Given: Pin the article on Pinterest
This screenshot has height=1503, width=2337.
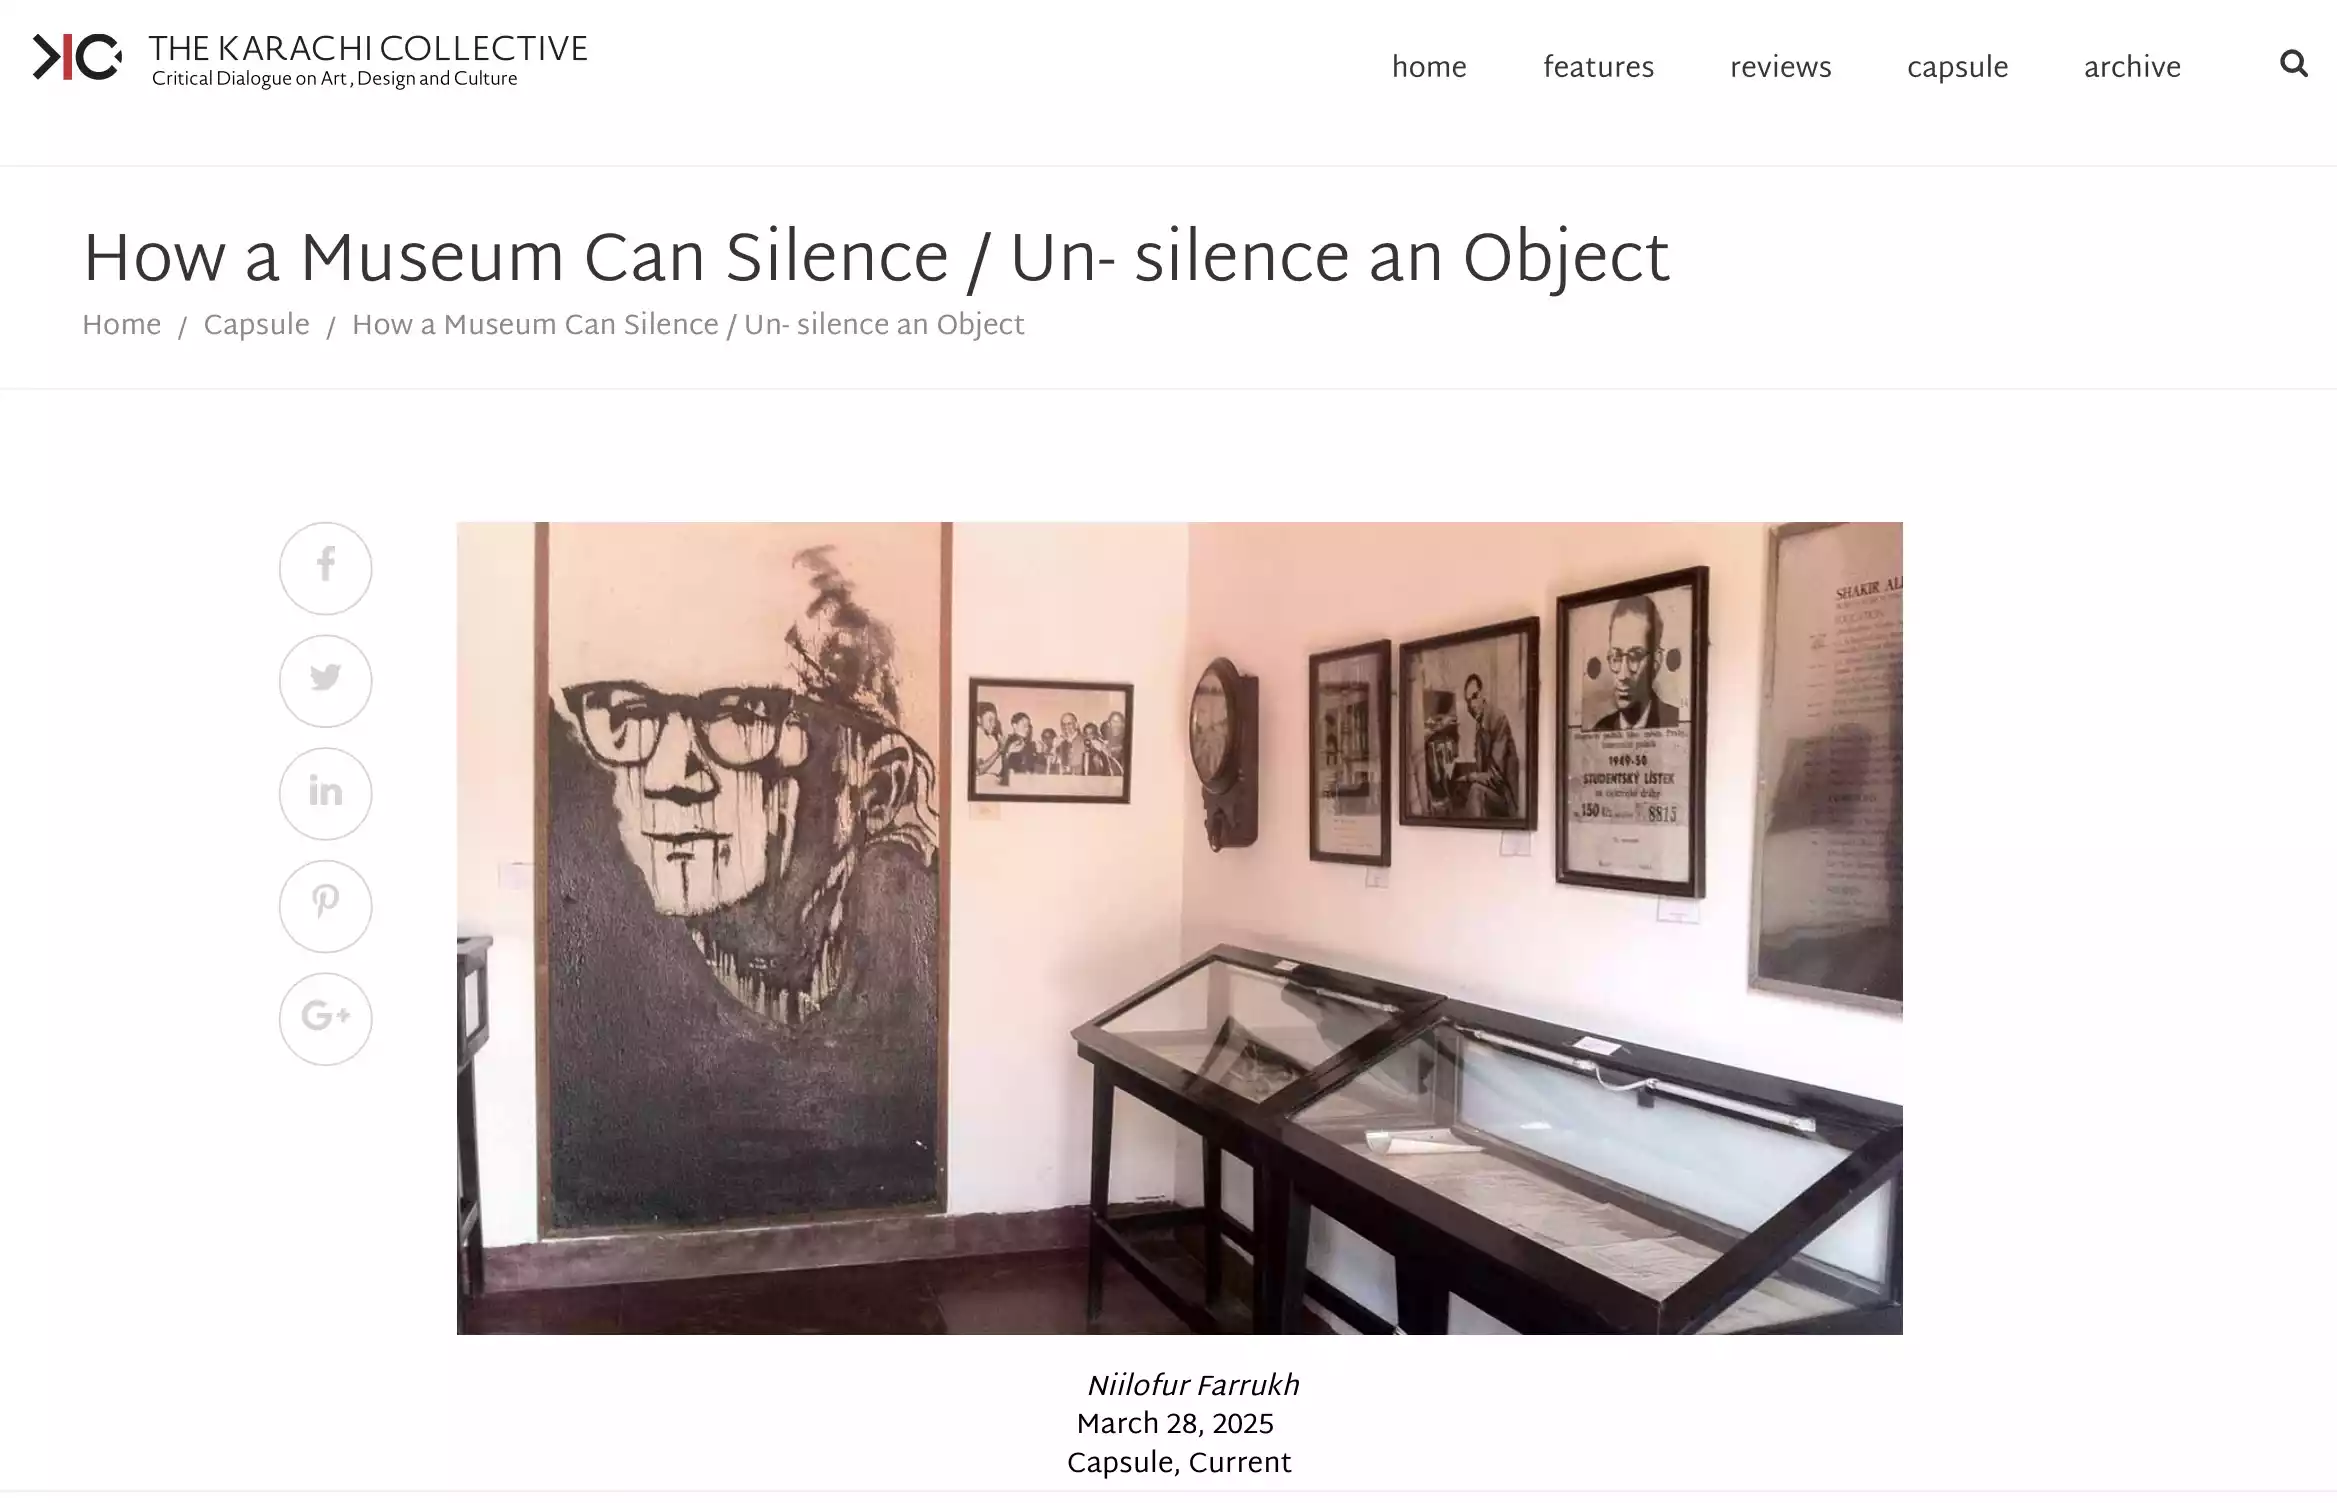Looking at the screenshot, I should [x=325, y=906].
